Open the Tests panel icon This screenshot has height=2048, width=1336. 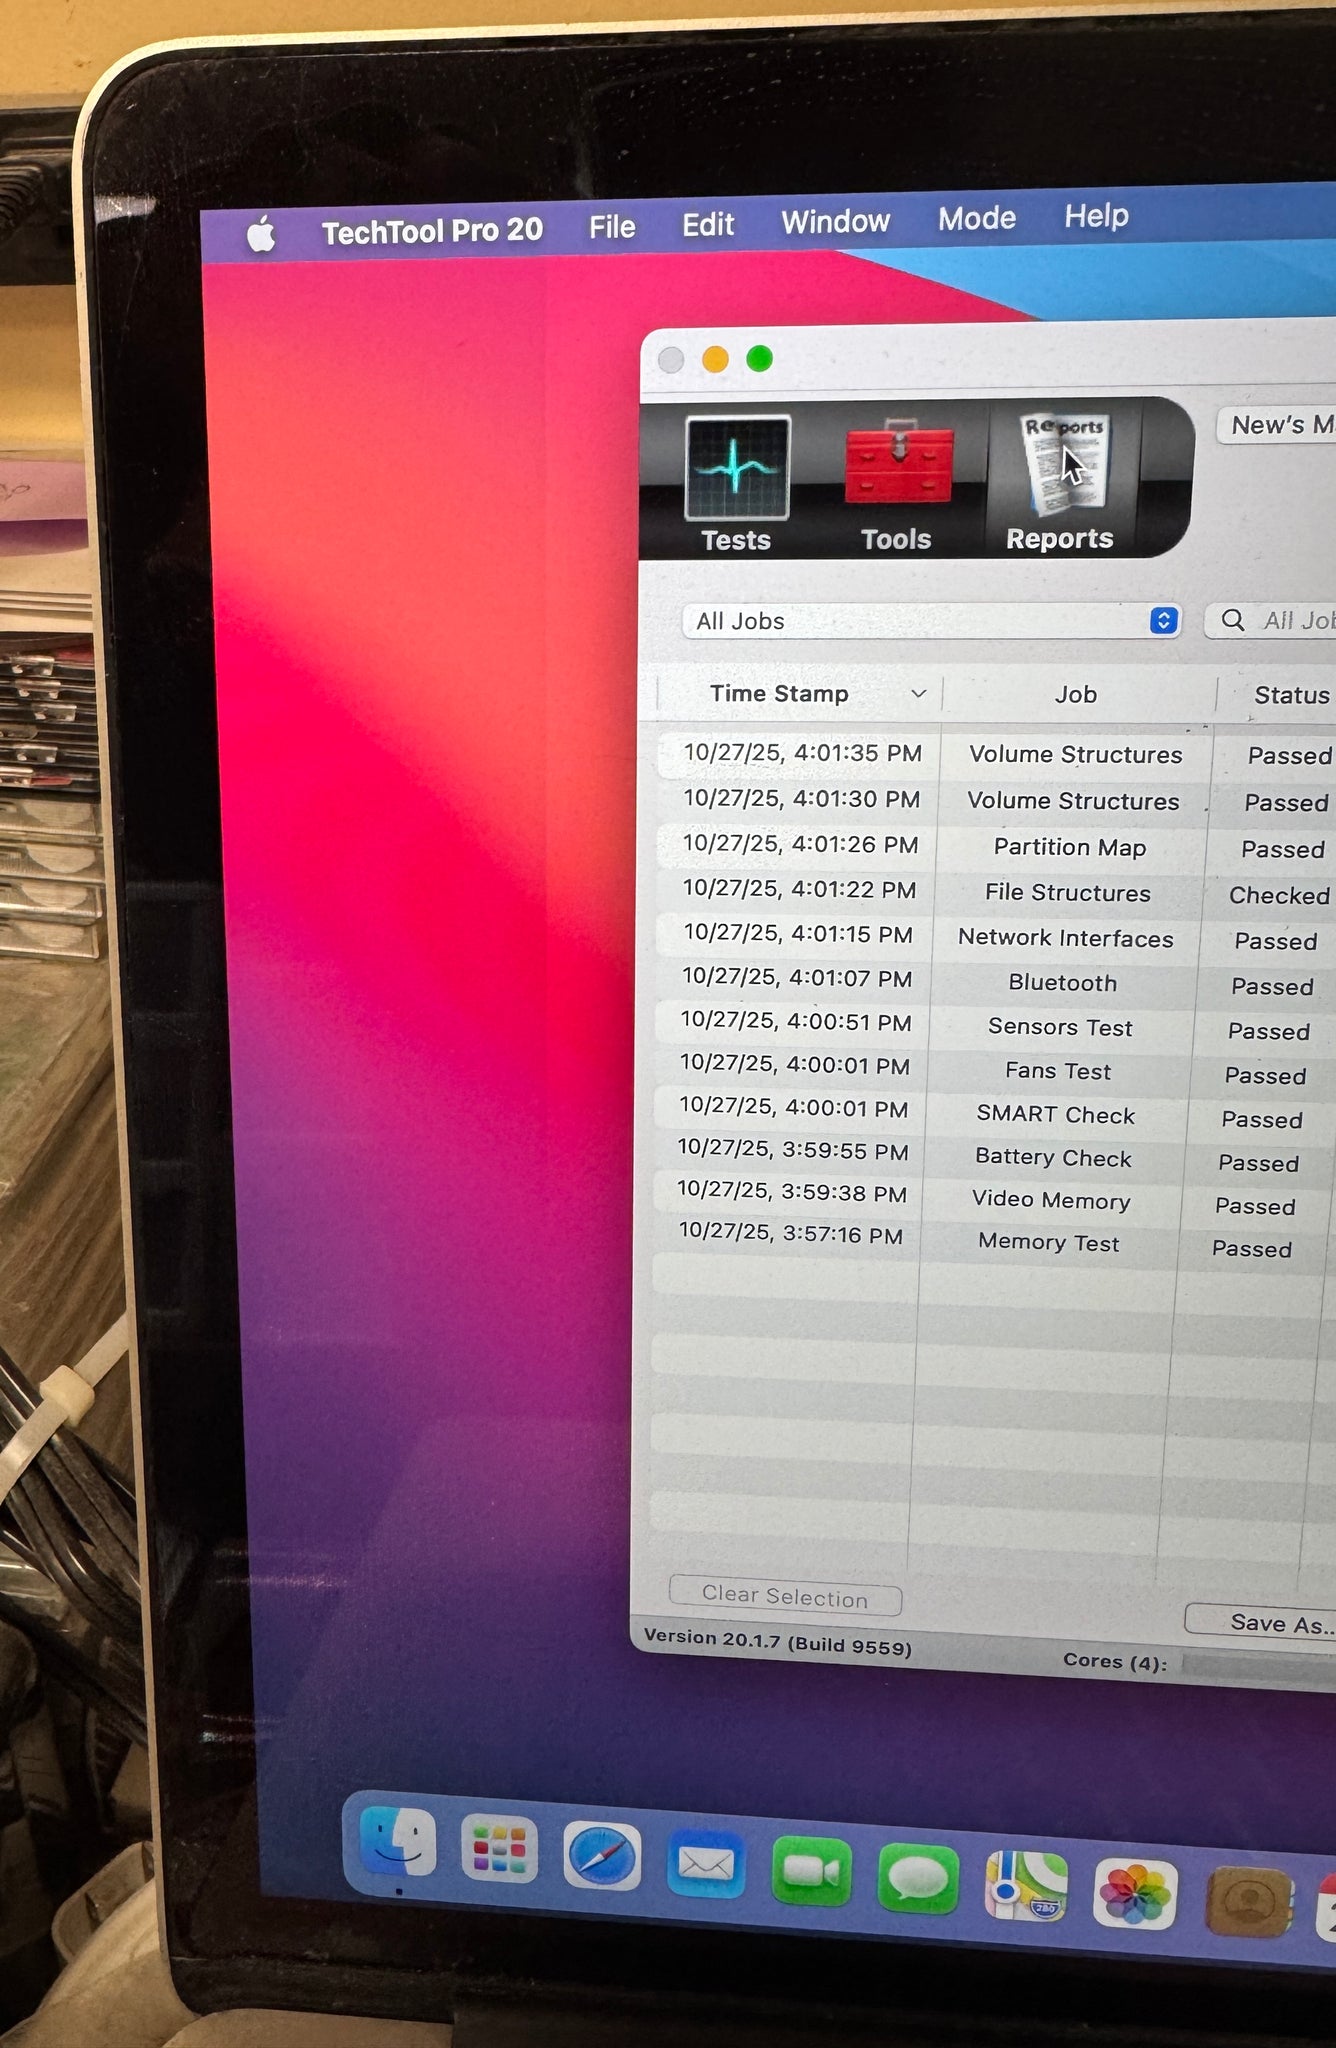click(737, 470)
